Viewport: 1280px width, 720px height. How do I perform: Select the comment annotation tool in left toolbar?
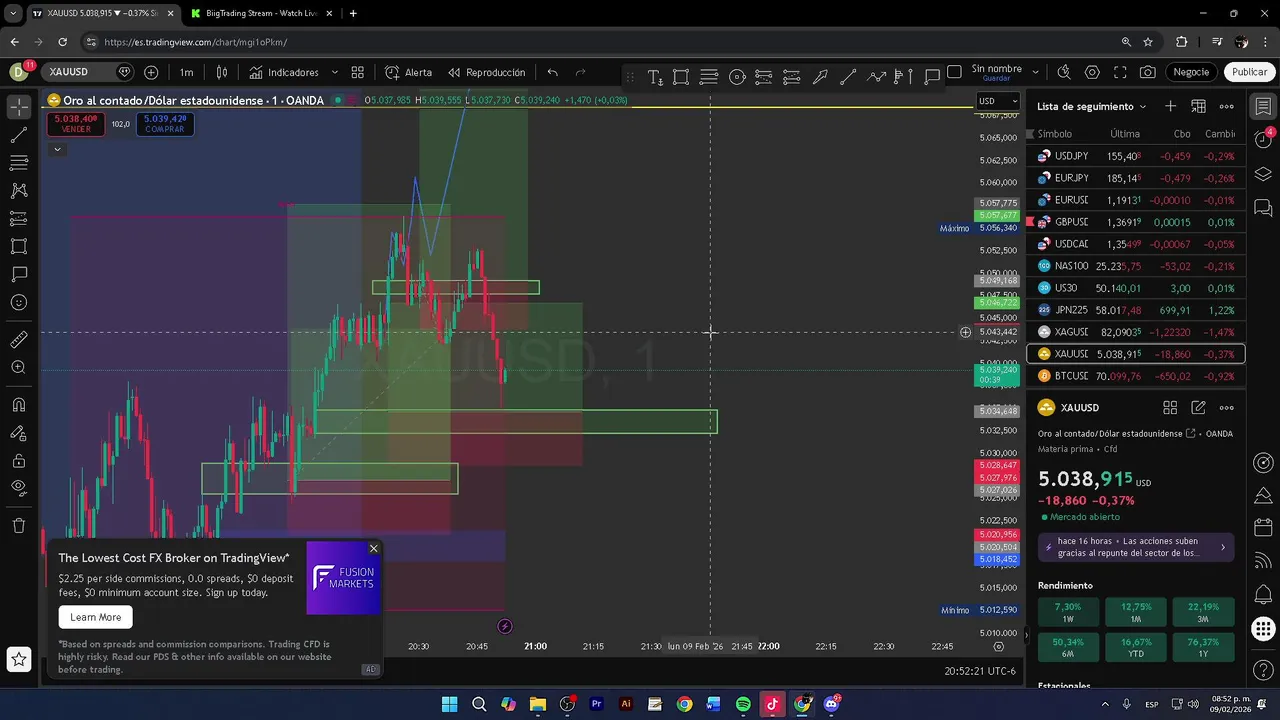19,274
